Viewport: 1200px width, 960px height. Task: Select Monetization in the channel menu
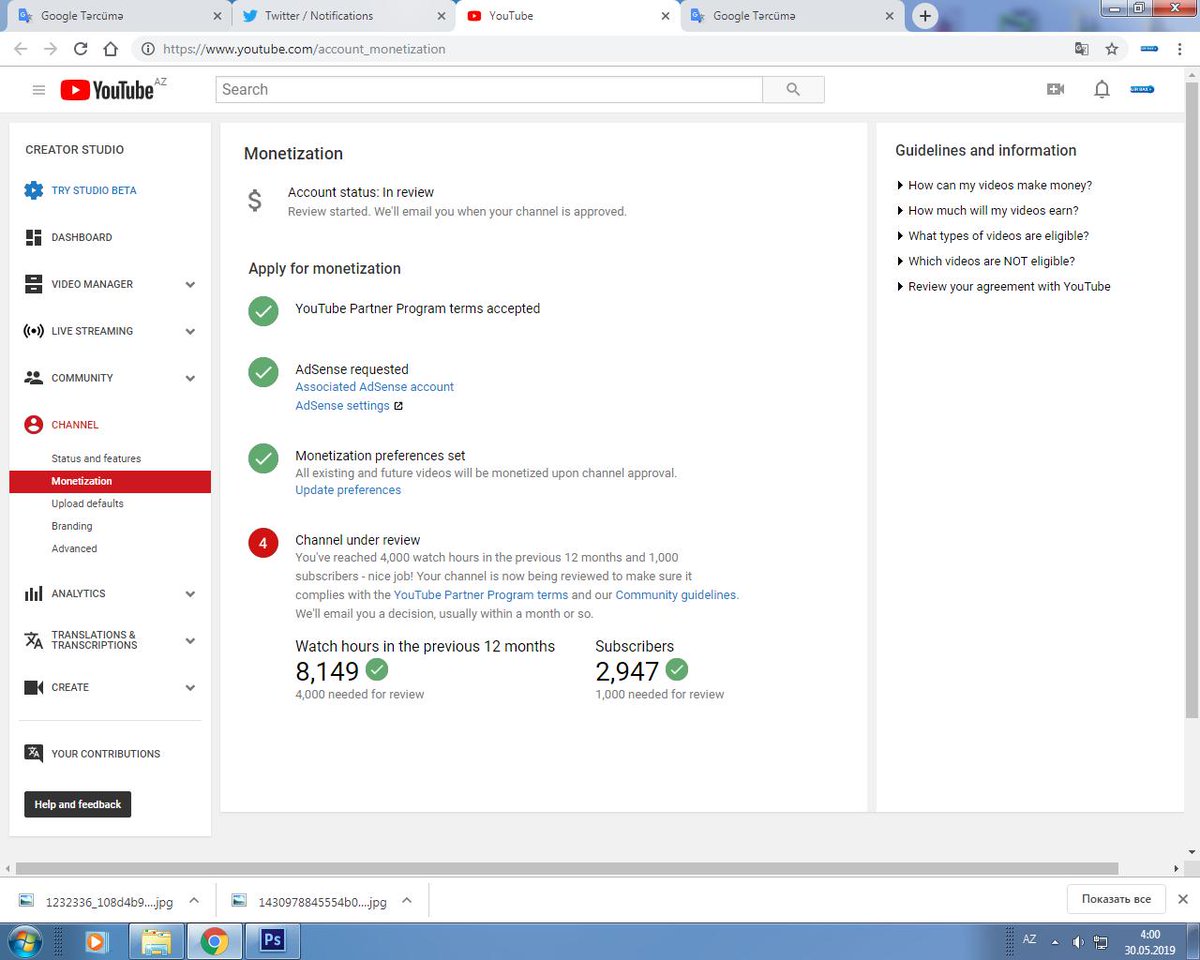click(x=110, y=481)
